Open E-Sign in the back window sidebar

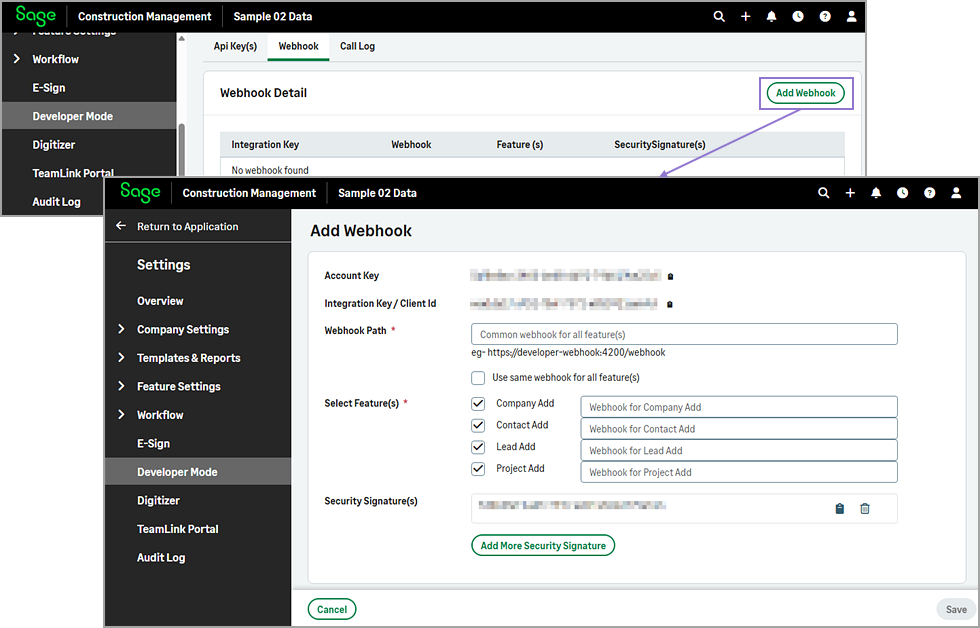coord(49,87)
